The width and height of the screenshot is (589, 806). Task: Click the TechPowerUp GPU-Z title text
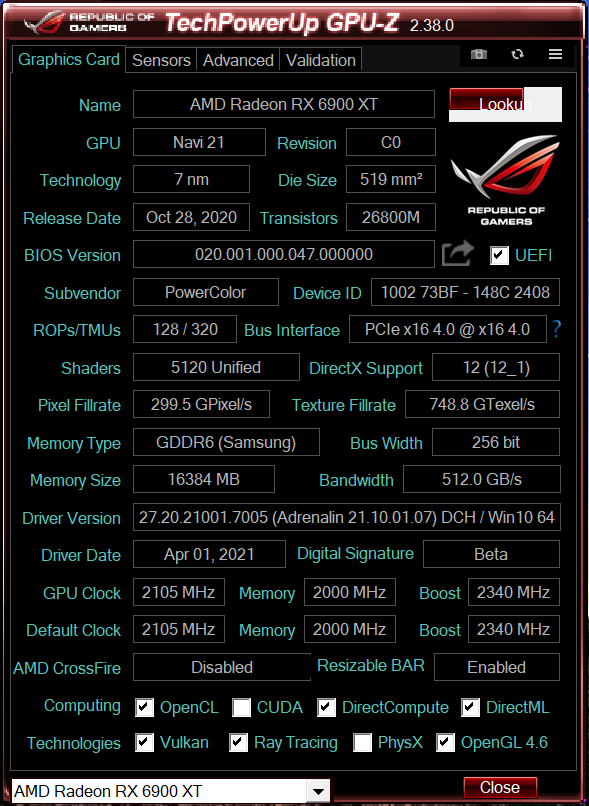tap(282, 23)
